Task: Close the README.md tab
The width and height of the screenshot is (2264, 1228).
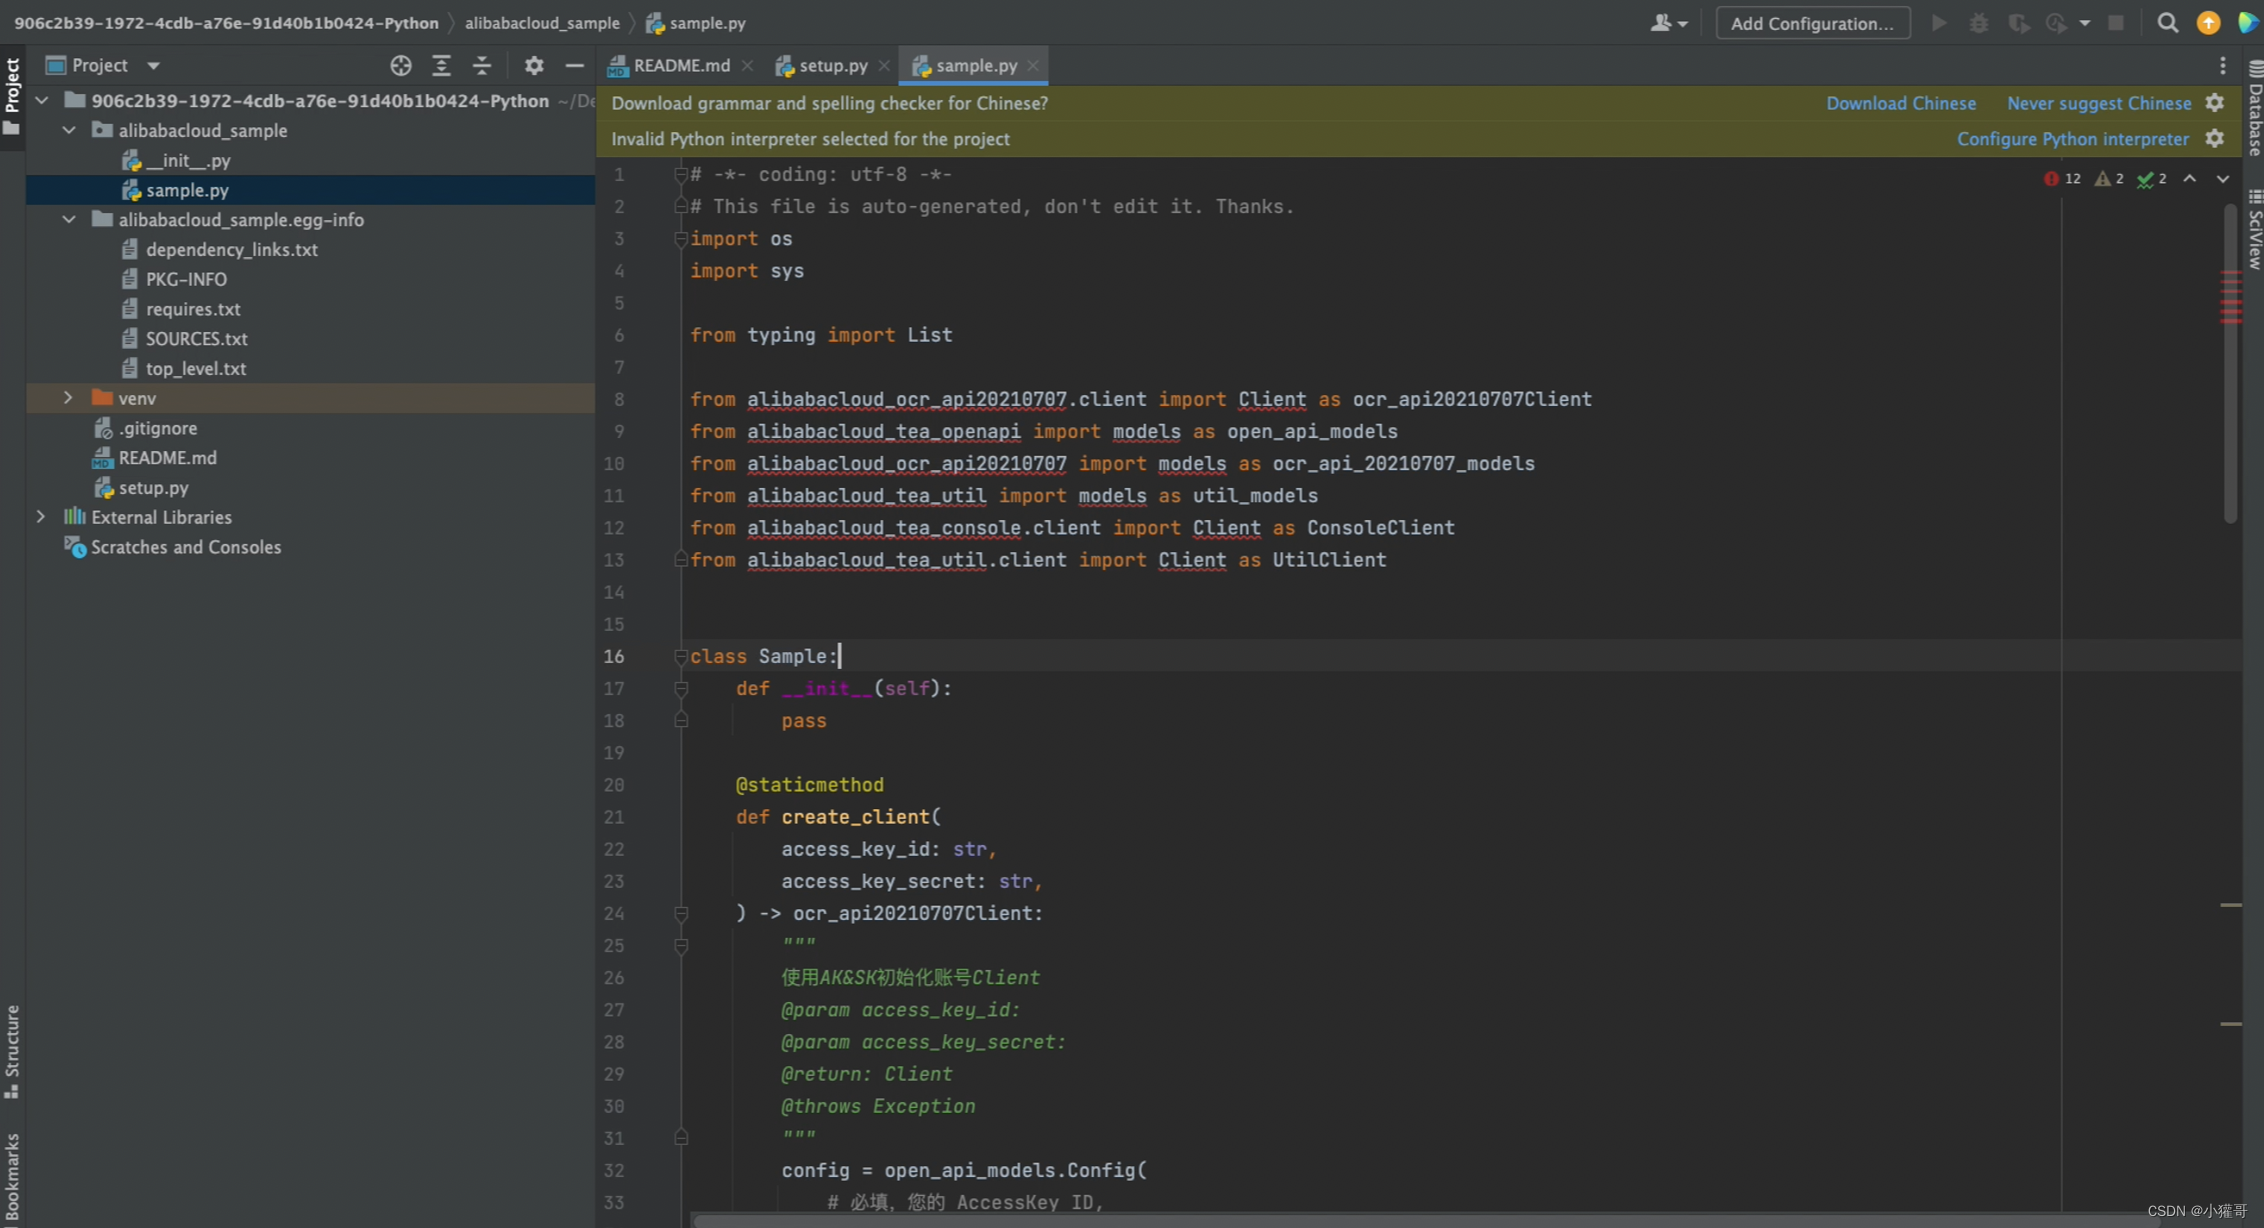Action: coord(747,65)
